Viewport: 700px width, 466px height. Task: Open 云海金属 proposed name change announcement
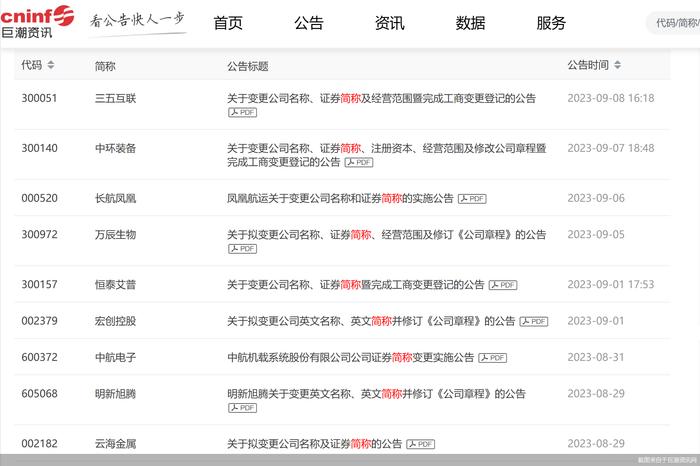pos(315,444)
